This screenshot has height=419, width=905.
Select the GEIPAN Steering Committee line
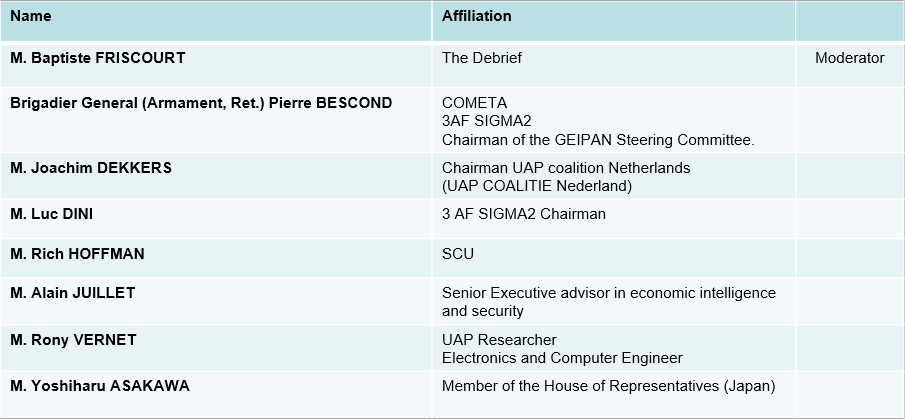598,140
